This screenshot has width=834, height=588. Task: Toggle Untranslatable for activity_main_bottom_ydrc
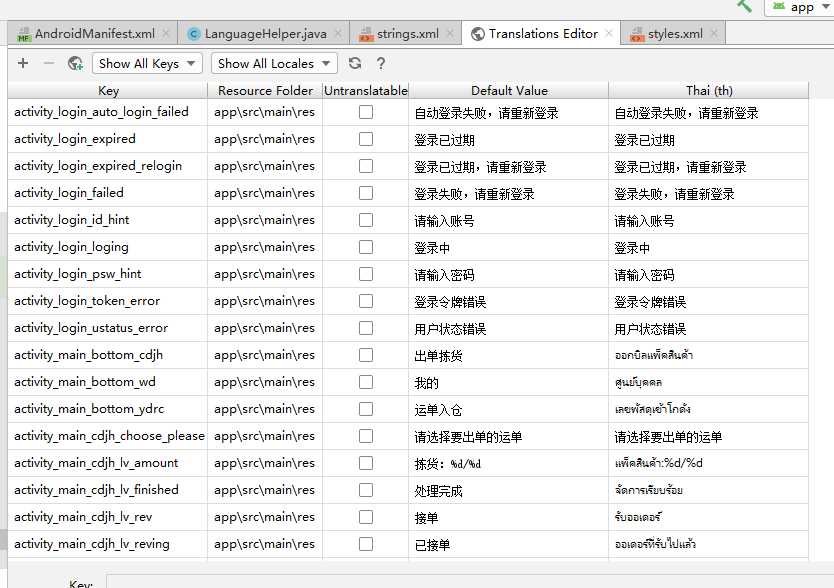[x=366, y=409]
